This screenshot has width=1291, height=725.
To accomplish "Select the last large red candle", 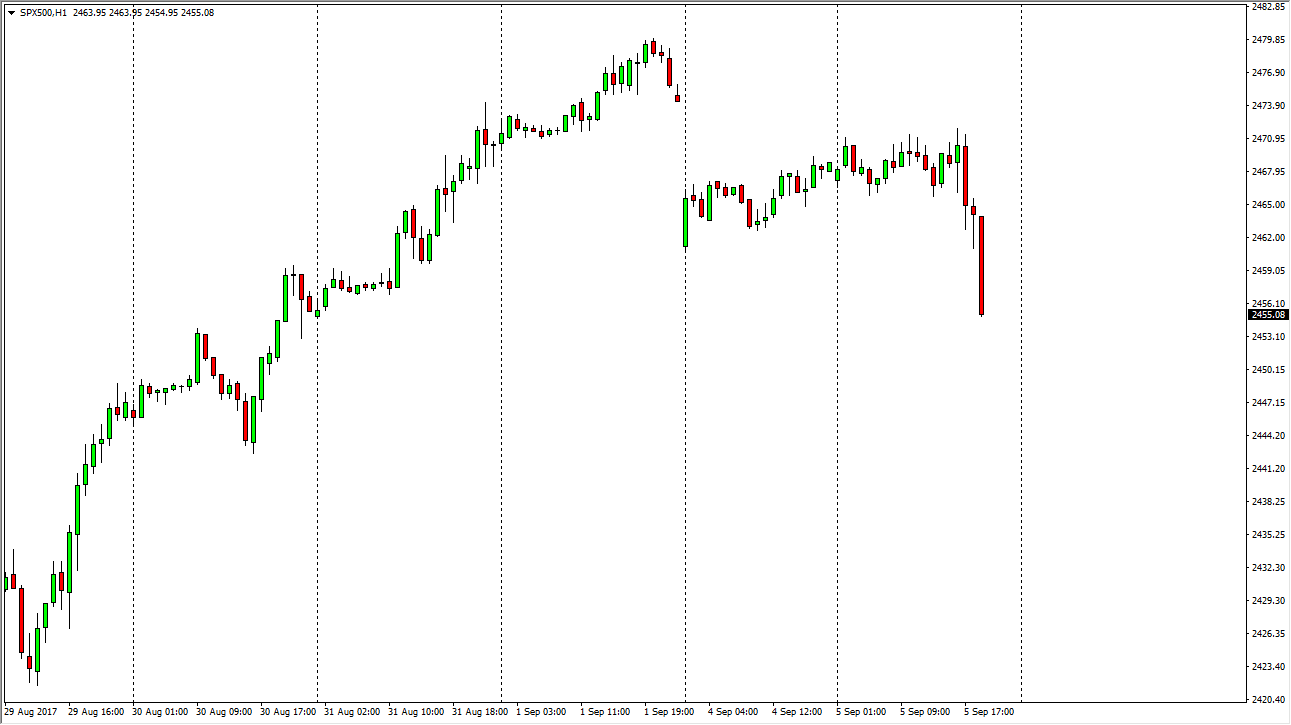I will [982, 265].
